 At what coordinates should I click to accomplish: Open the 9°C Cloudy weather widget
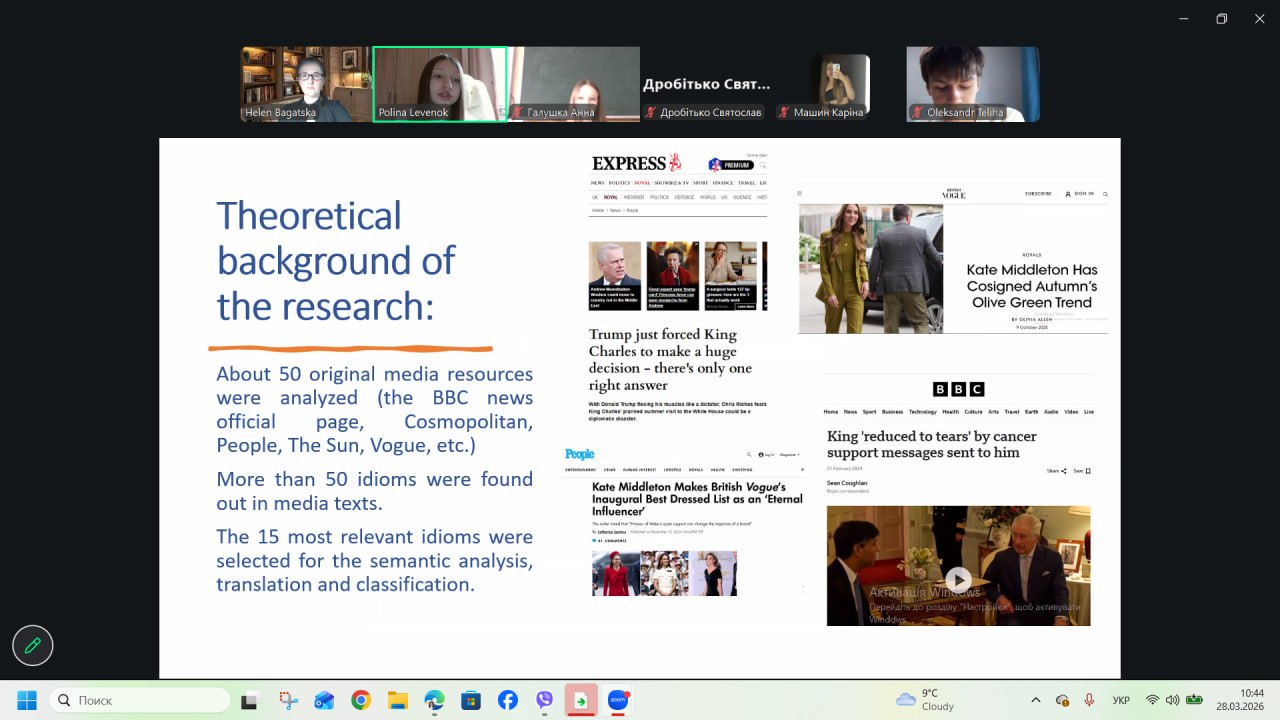coord(925,699)
